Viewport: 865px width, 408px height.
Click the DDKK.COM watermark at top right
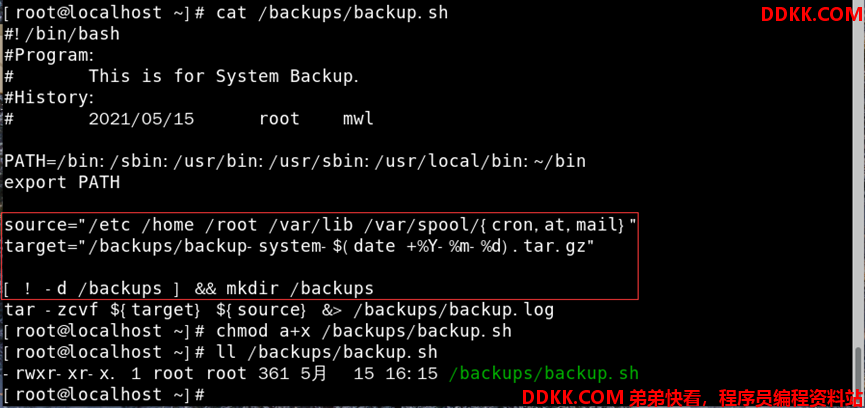[812, 15]
